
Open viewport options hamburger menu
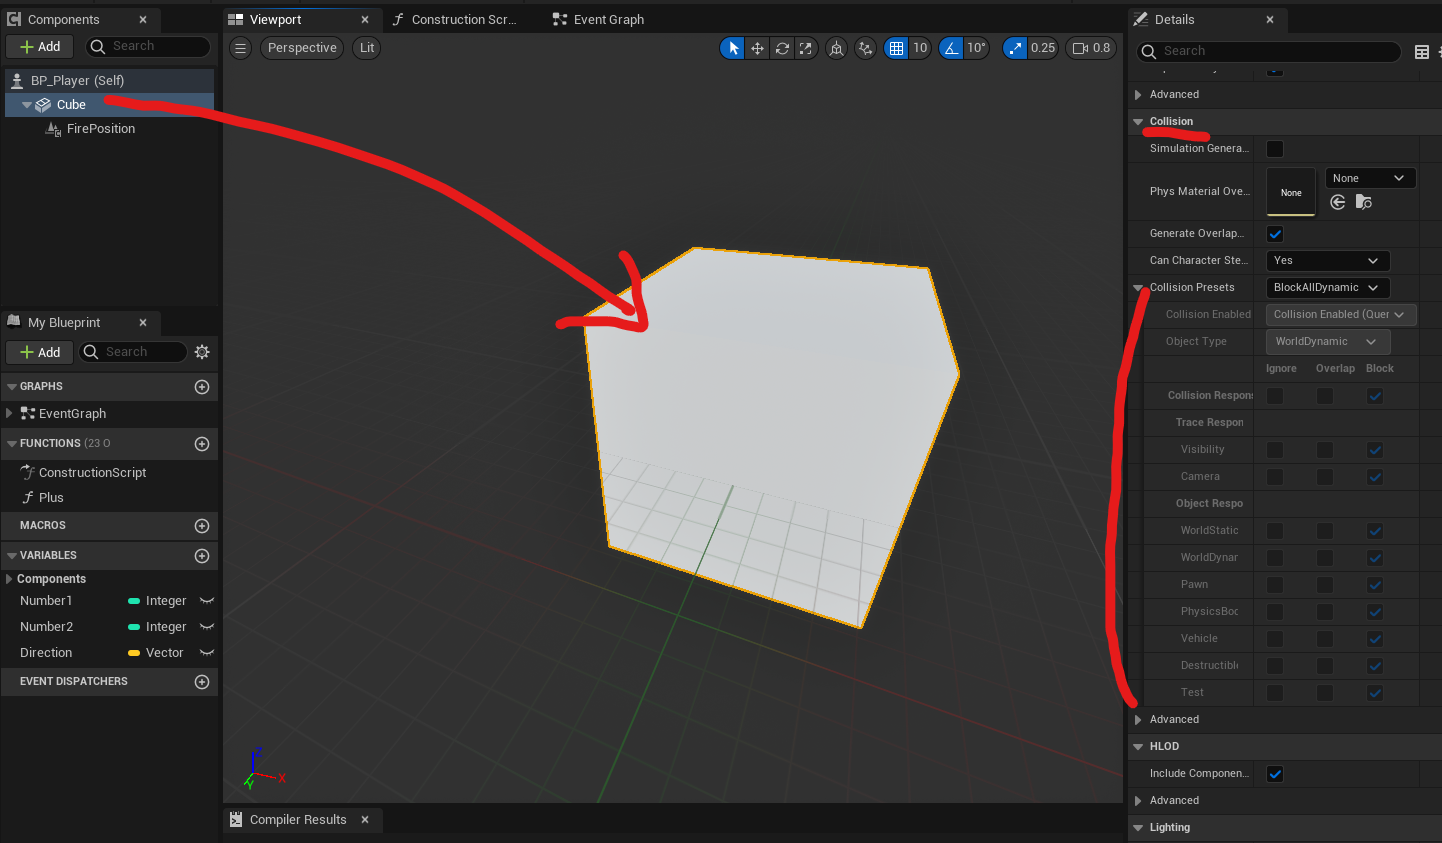pos(240,48)
